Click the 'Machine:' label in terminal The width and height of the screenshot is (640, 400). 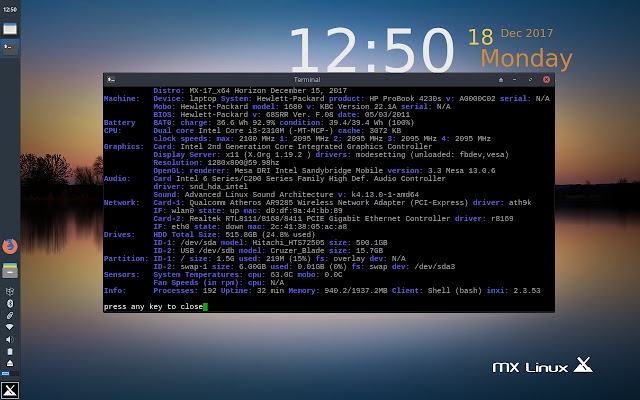click(x=122, y=98)
